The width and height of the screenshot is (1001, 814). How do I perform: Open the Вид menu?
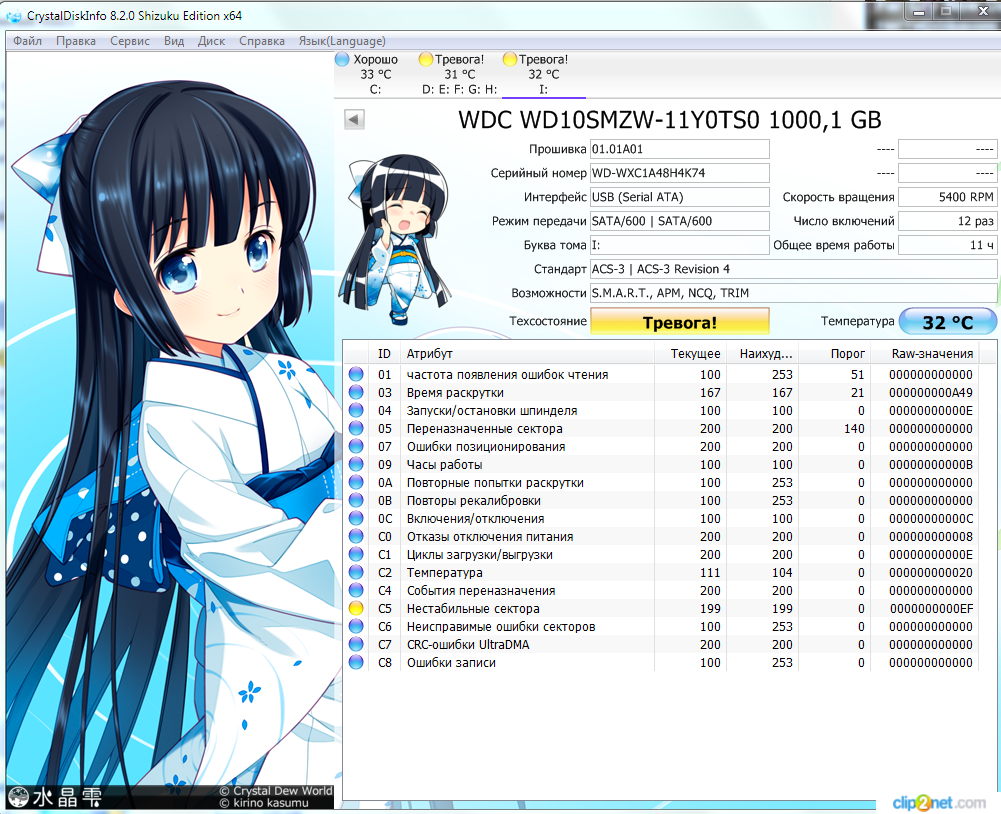pyautogui.click(x=174, y=41)
